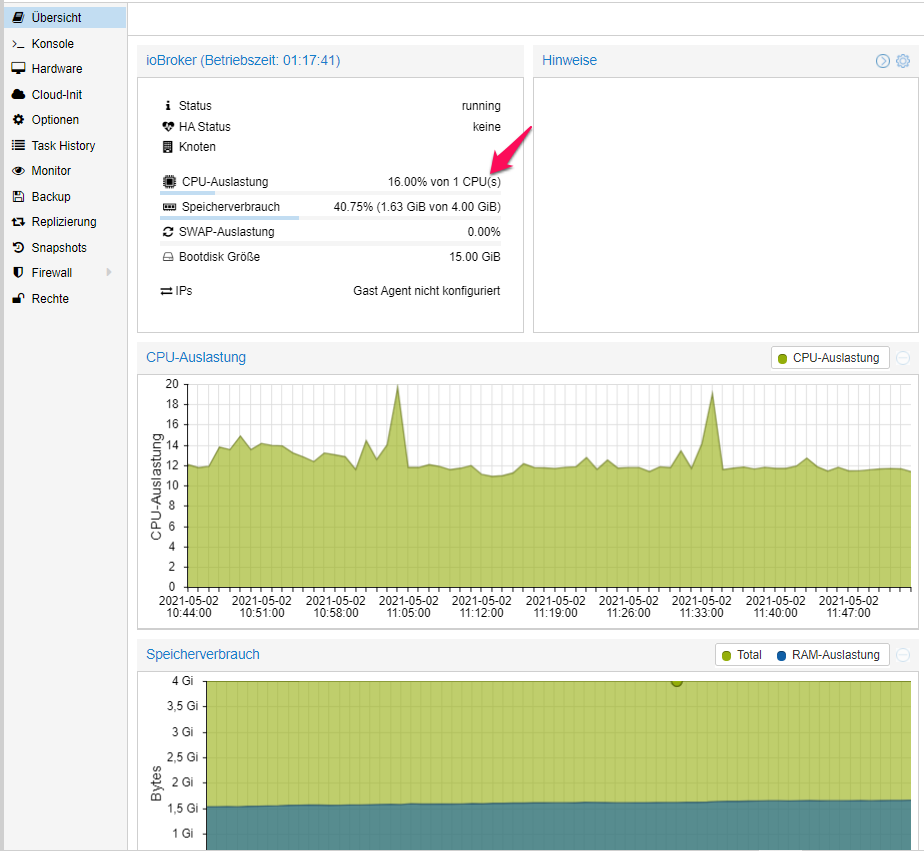Image resolution: width=924 pixels, height=851 pixels.
Task: Expand the Firewall submenu arrow
Action: coord(109,272)
